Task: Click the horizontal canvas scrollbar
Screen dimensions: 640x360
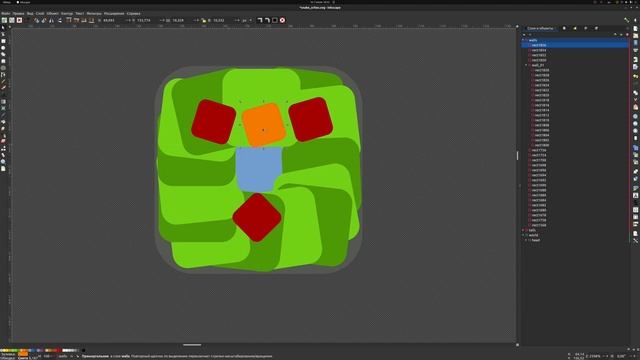Action: (x=192, y=345)
